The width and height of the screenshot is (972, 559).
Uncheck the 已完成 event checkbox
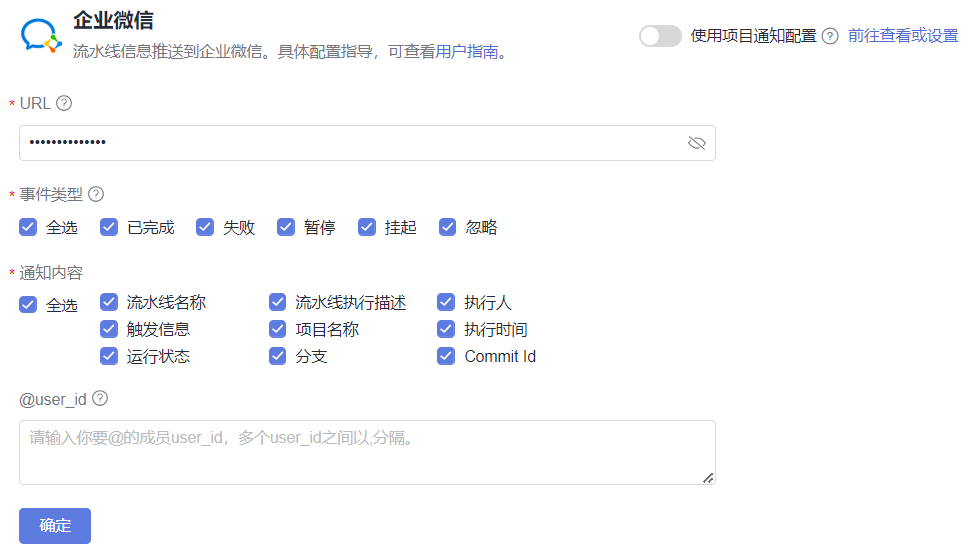click(109, 227)
